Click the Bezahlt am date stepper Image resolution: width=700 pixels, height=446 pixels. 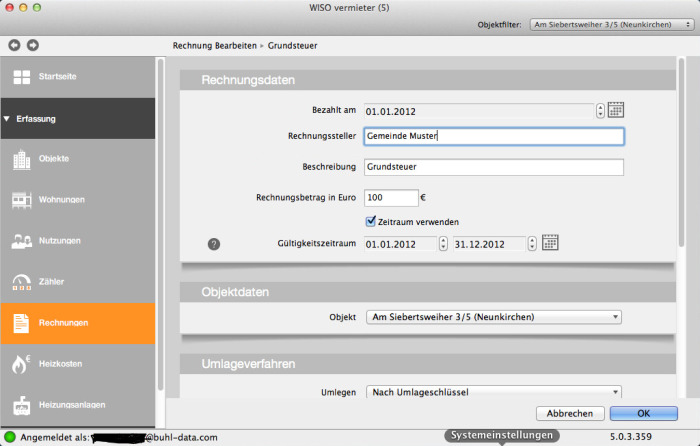[600, 111]
